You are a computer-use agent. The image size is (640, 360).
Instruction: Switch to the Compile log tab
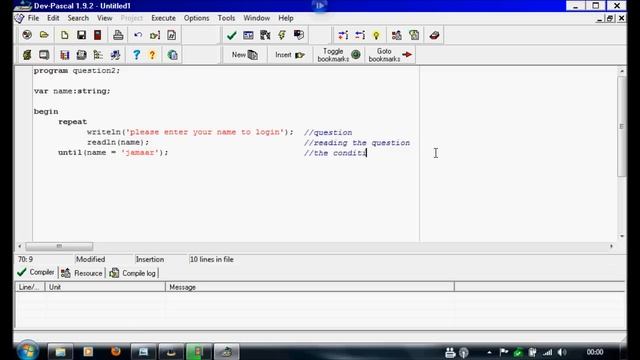133,273
